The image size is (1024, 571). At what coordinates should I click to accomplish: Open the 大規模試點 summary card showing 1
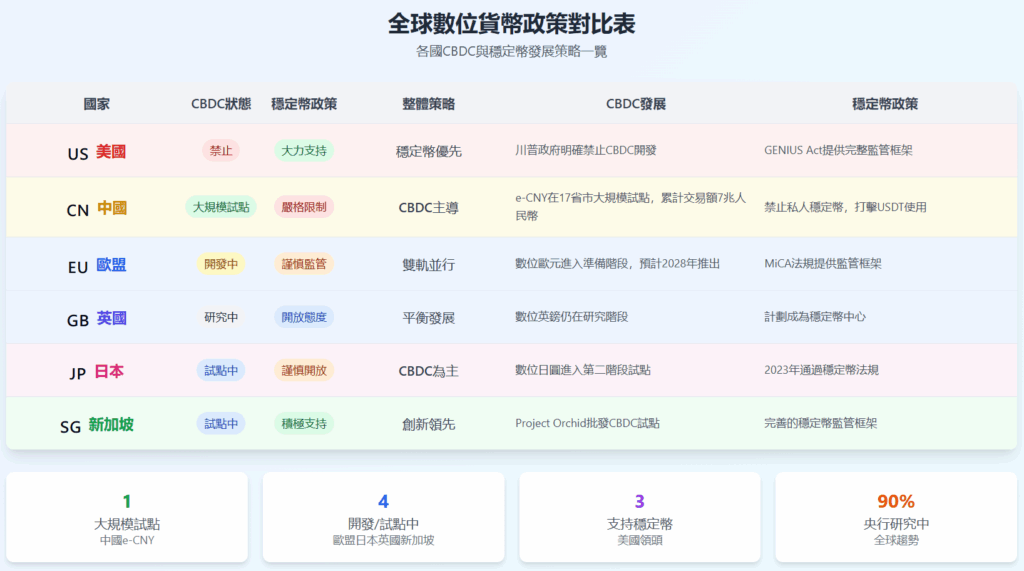click(x=127, y=517)
